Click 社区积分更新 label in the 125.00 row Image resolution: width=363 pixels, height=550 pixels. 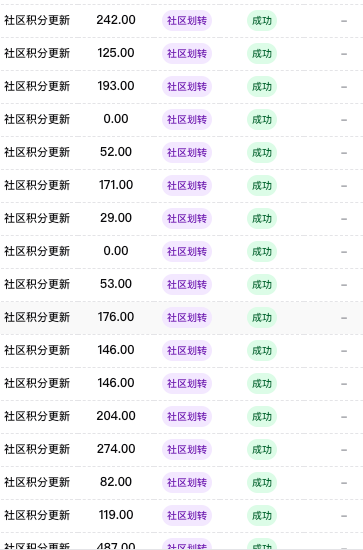(37, 53)
